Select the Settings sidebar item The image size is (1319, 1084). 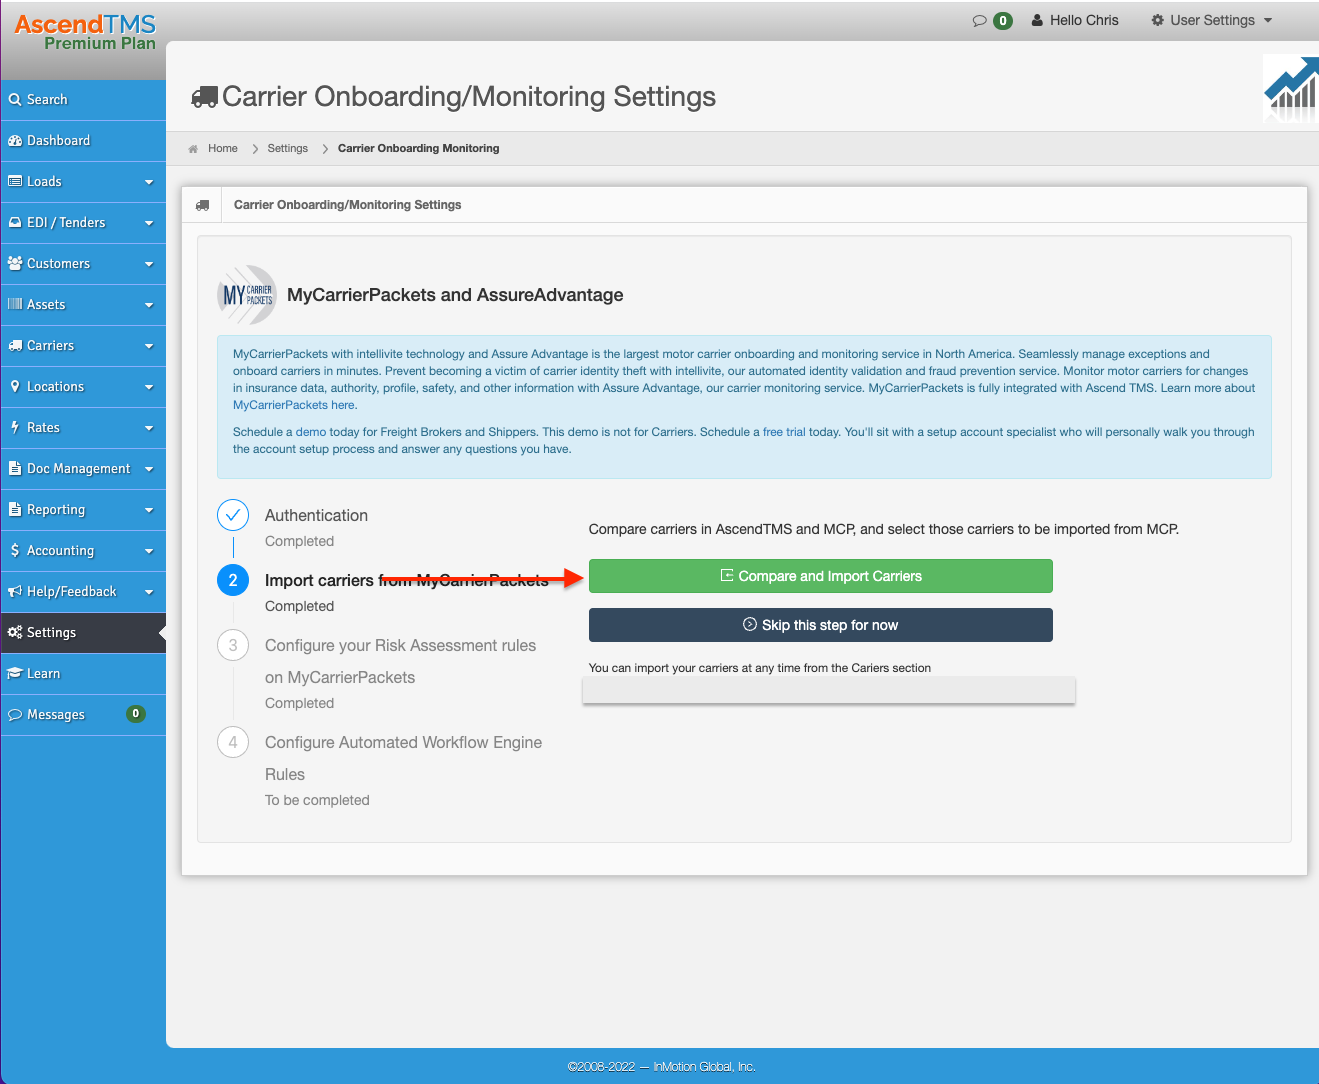[x=83, y=633]
